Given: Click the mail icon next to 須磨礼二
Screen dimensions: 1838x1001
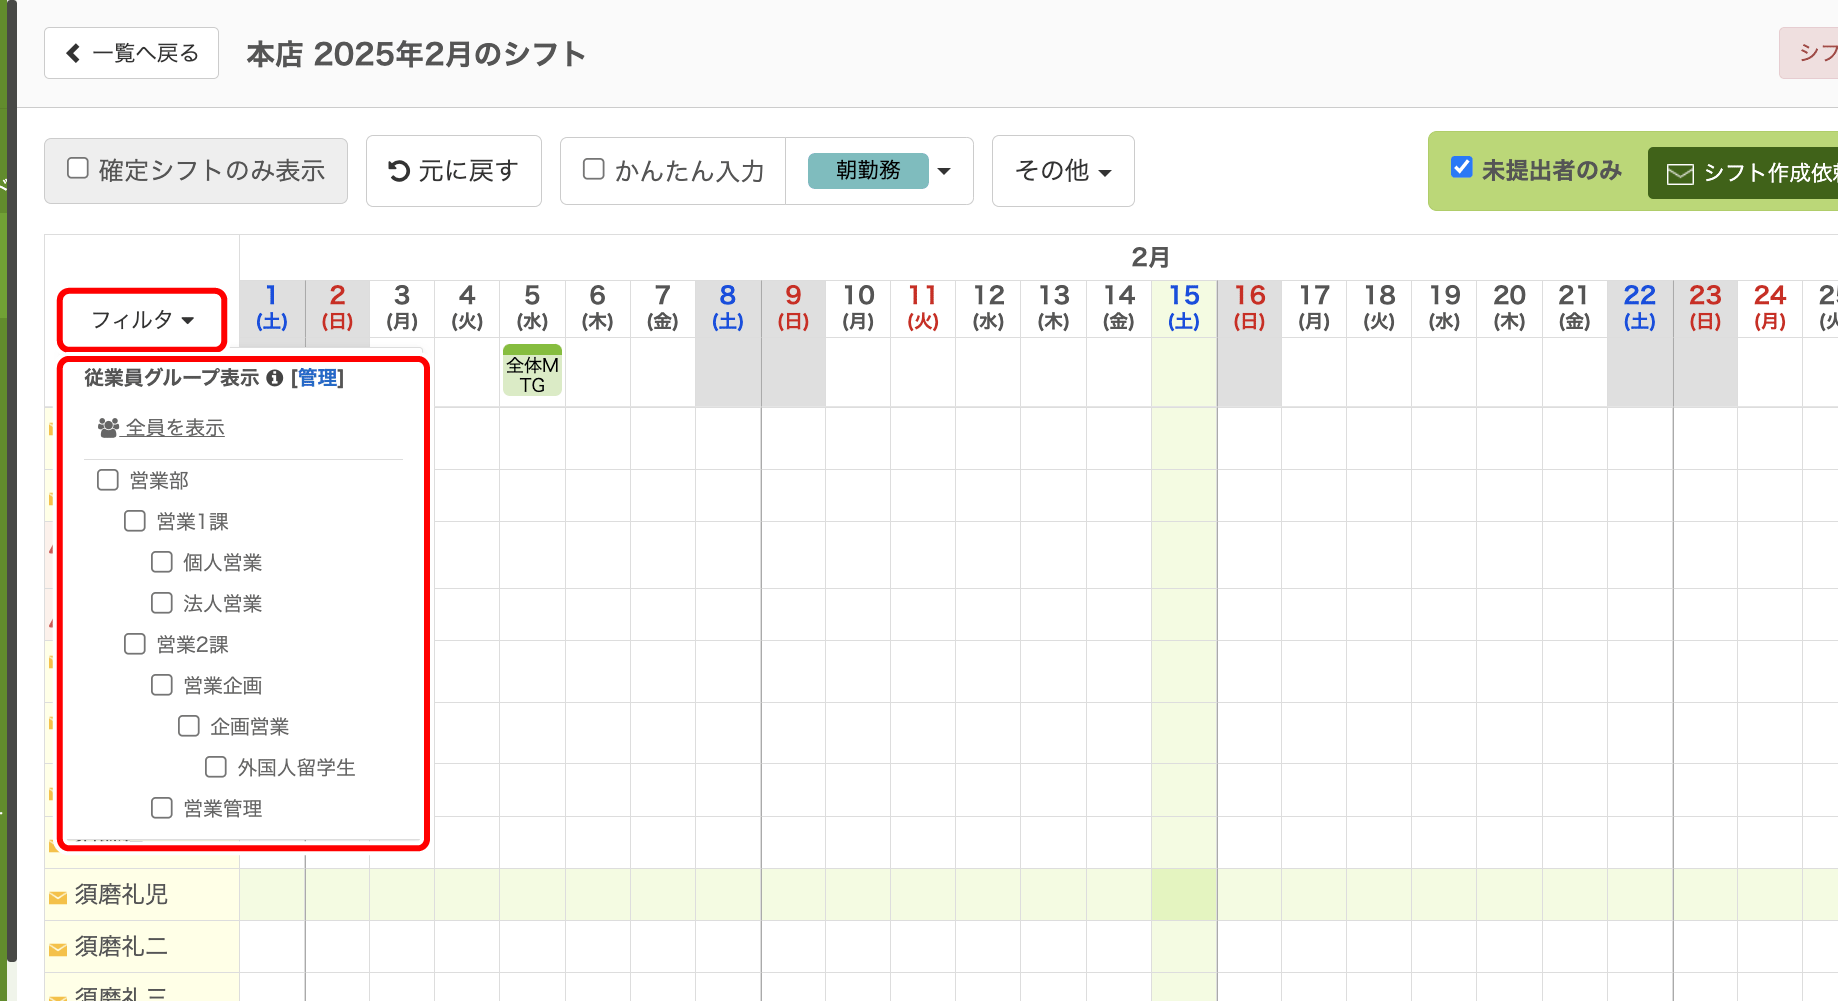Looking at the screenshot, I should 58,949.
